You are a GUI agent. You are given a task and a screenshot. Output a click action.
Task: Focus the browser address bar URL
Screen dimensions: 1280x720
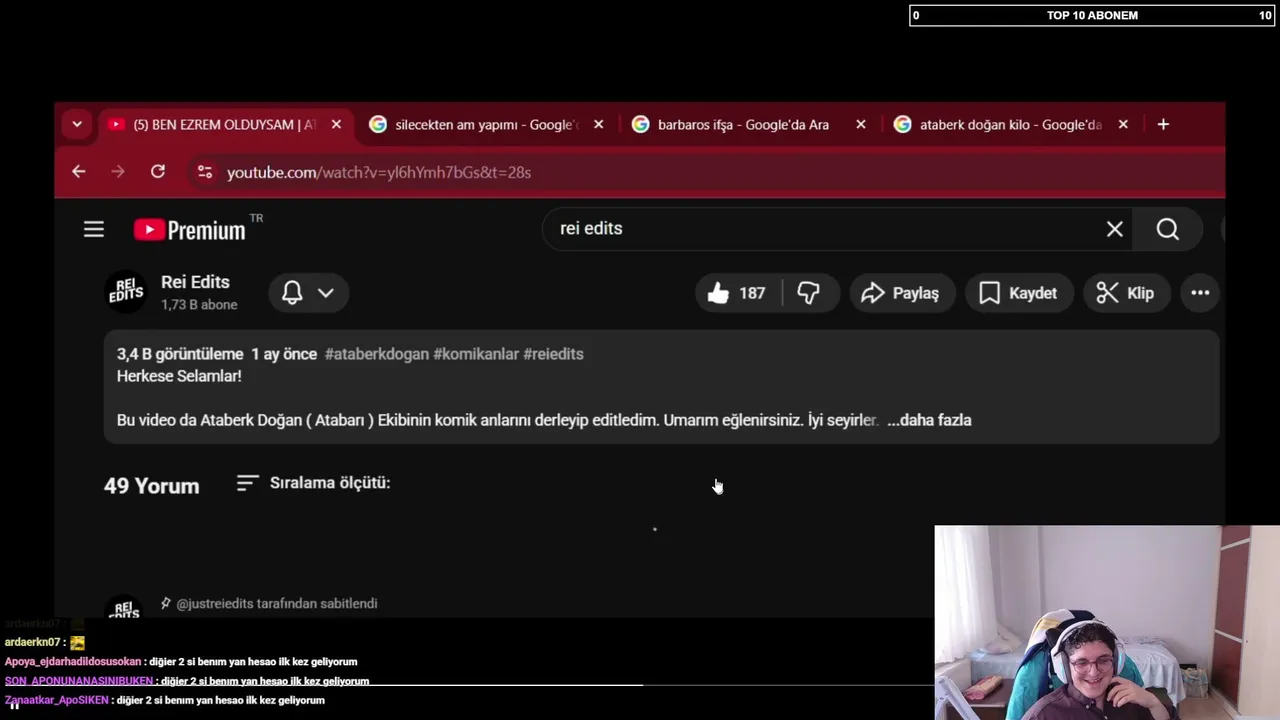coord(379,172)
